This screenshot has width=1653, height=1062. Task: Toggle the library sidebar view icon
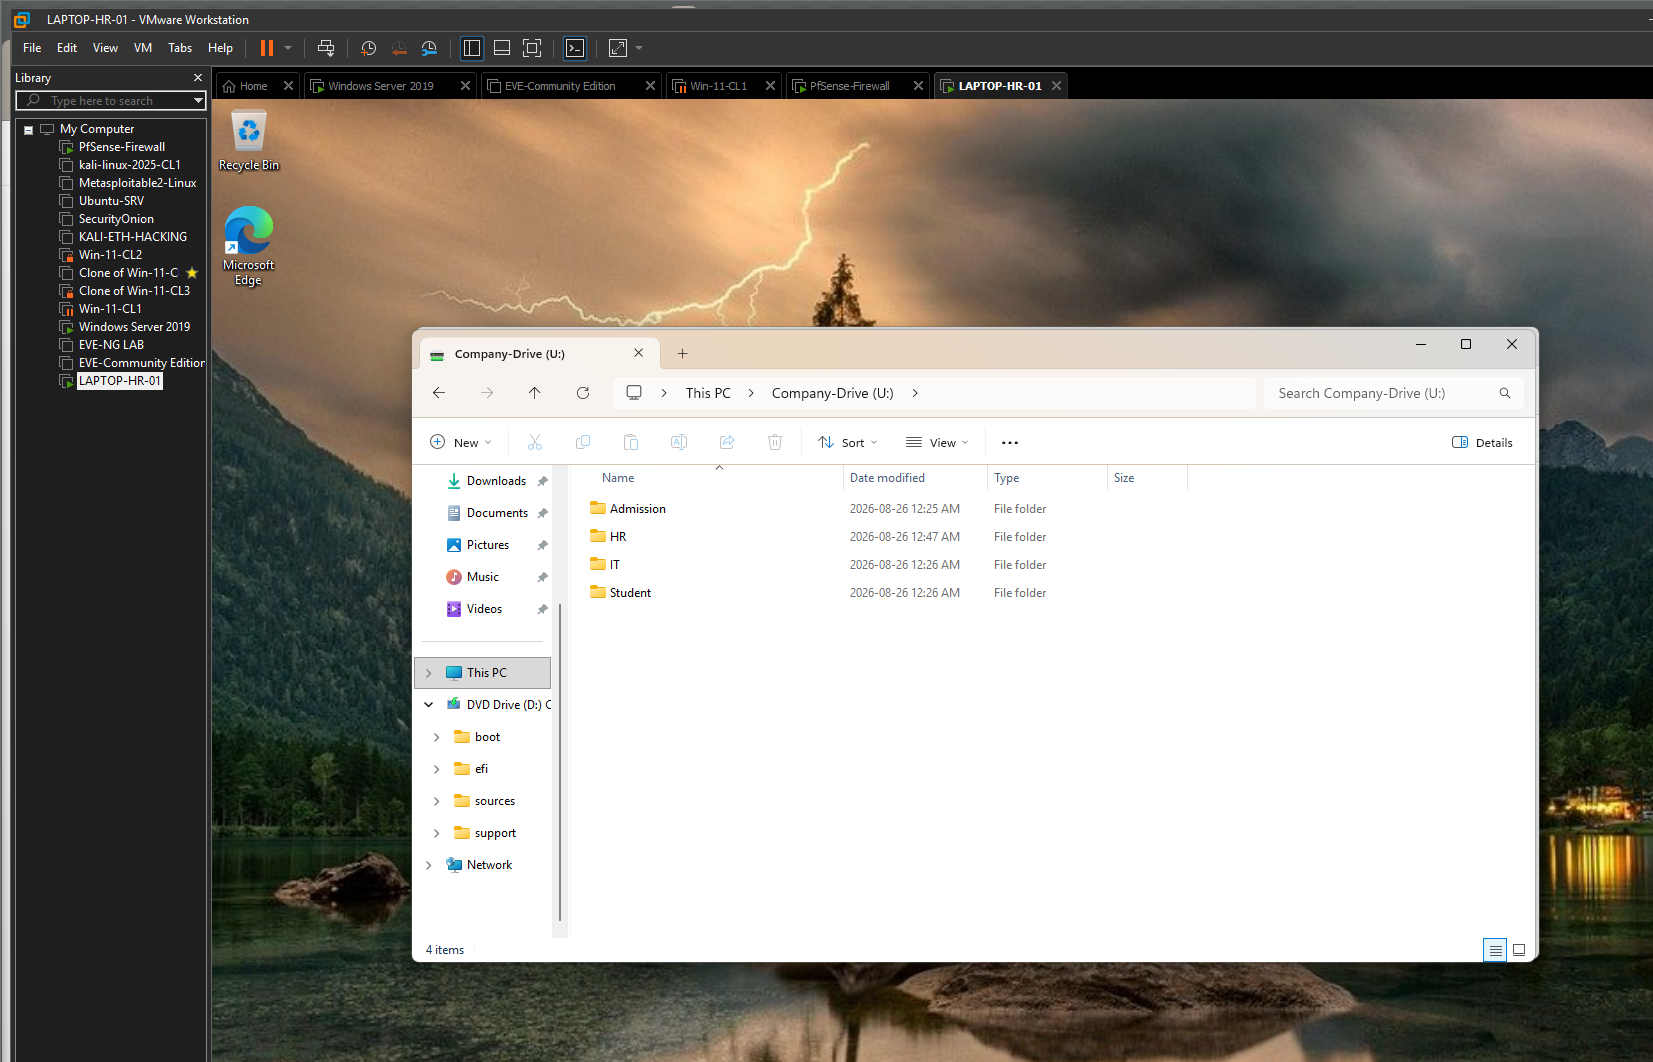[472, 48]
